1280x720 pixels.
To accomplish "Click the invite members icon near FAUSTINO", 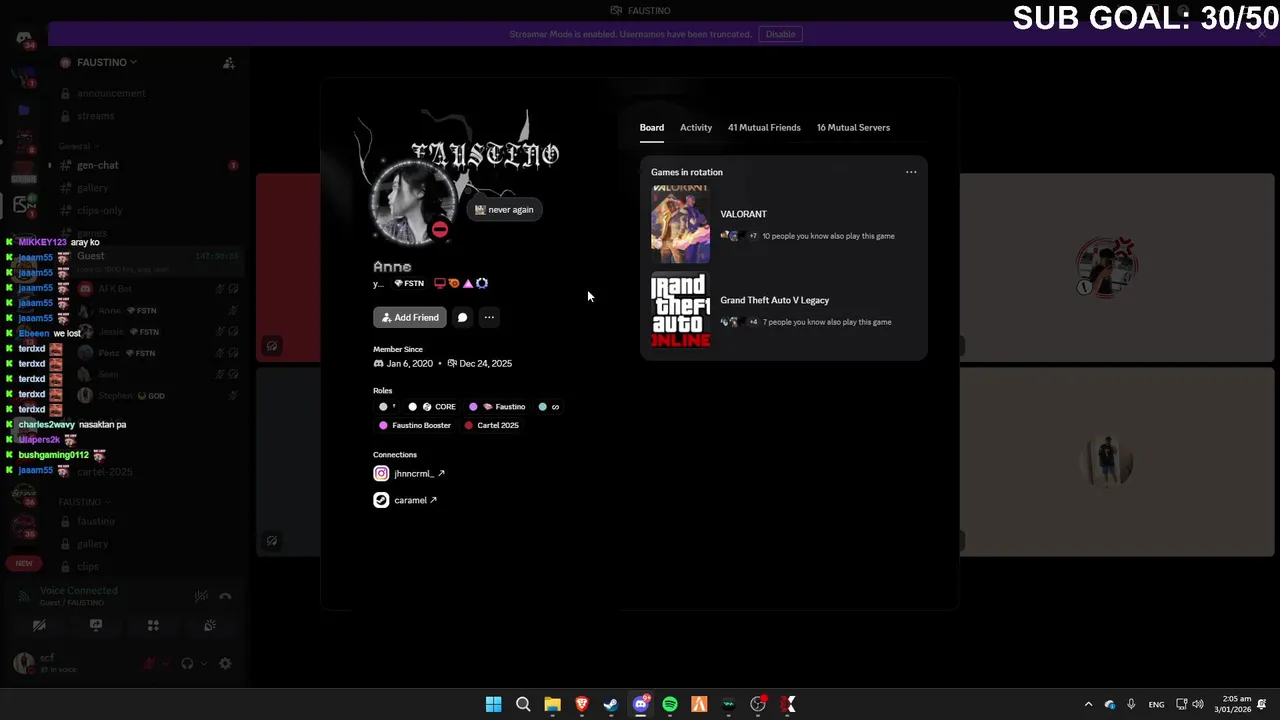I will pyautogui.click(x=229, y=63).
